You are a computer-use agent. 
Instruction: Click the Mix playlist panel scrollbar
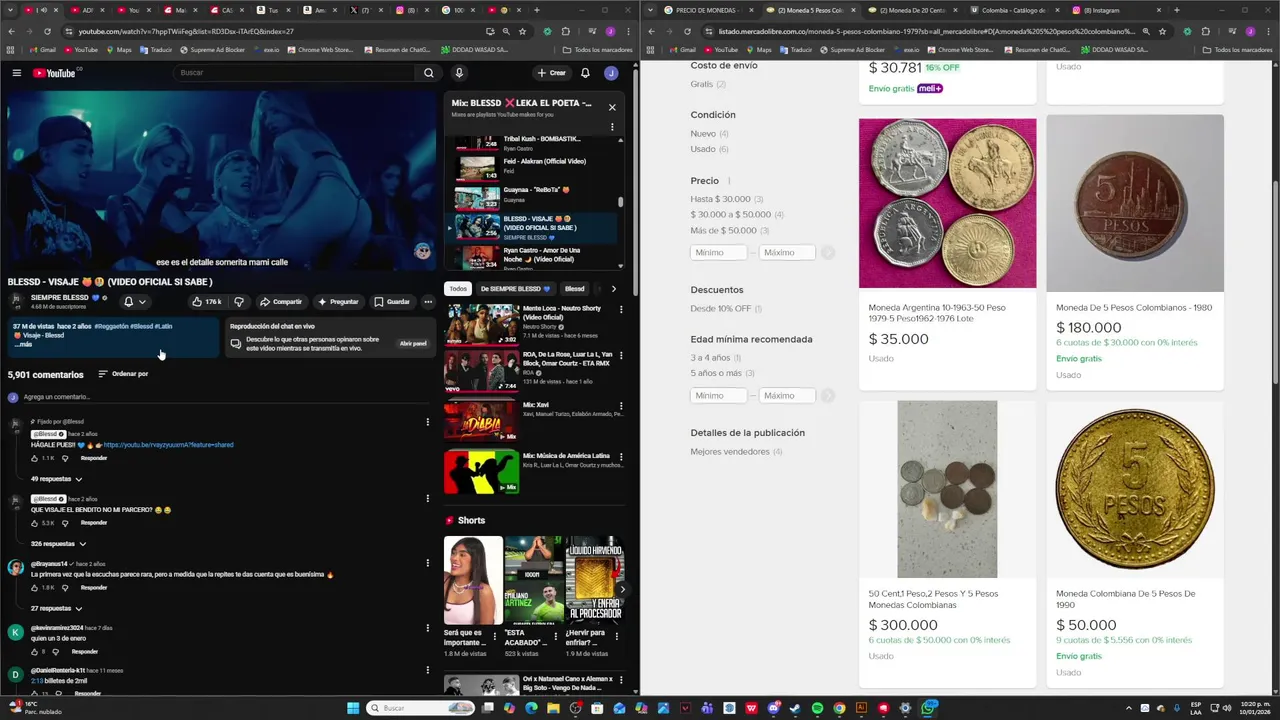click(x=621, y=203)
